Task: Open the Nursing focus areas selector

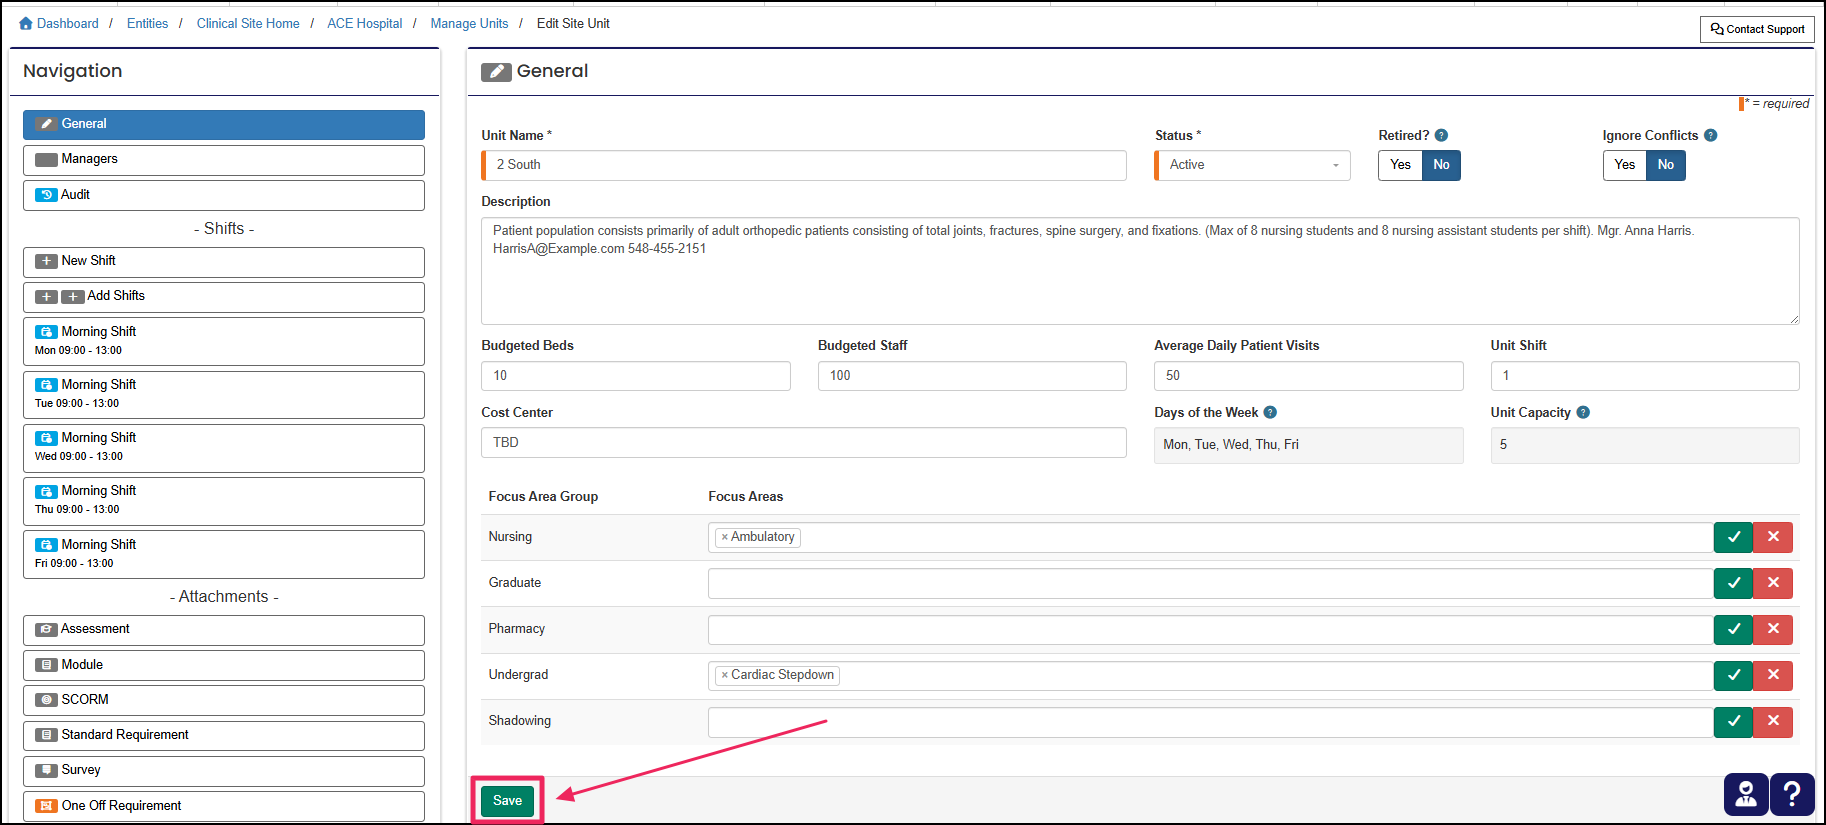Action: click(x=1210, y=537)
